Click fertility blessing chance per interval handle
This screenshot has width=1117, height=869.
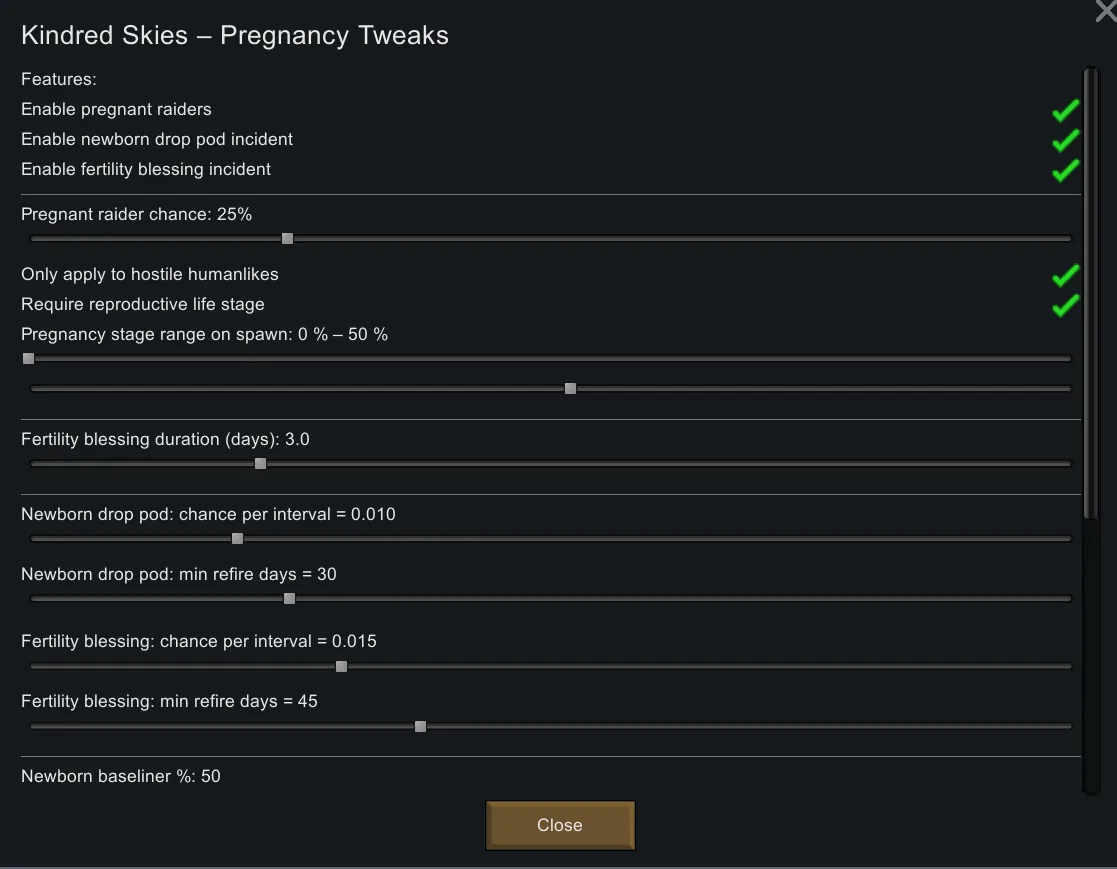(x=341, y=666)
